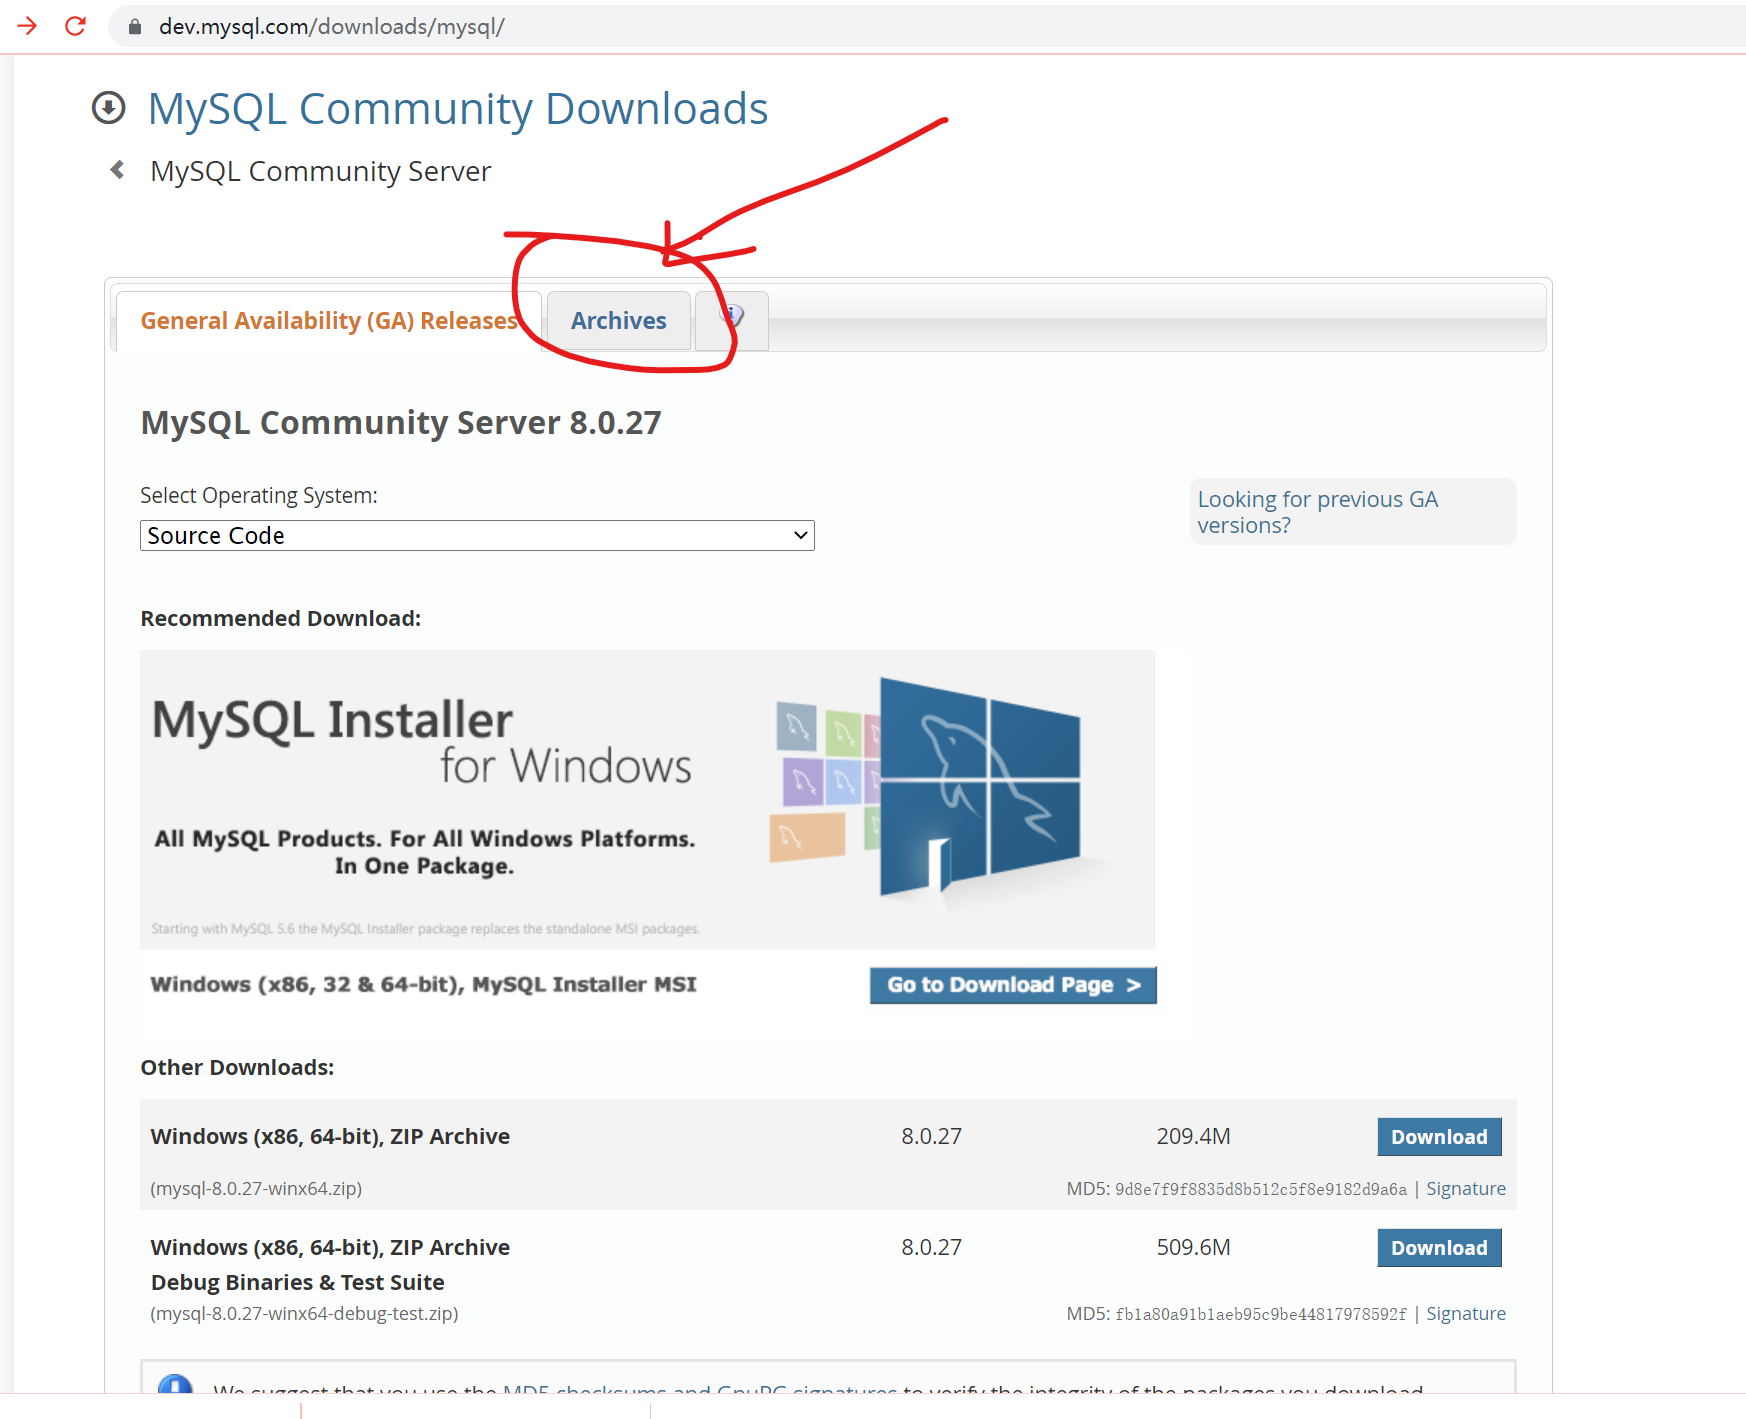Click the MySQL Installer for Windows banner
1746x1419 pixels.
point(647,799)
